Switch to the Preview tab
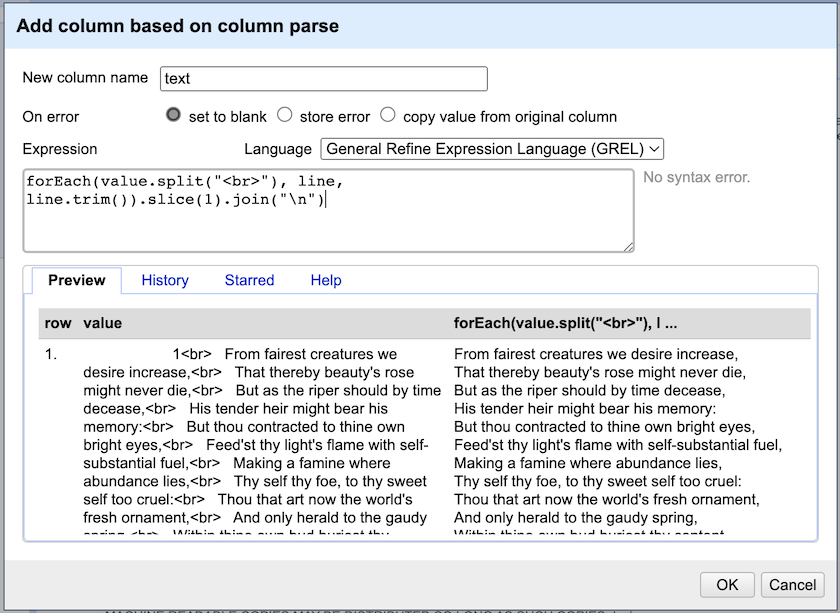Viewport: 840px width, 613px height. point(77,281)
